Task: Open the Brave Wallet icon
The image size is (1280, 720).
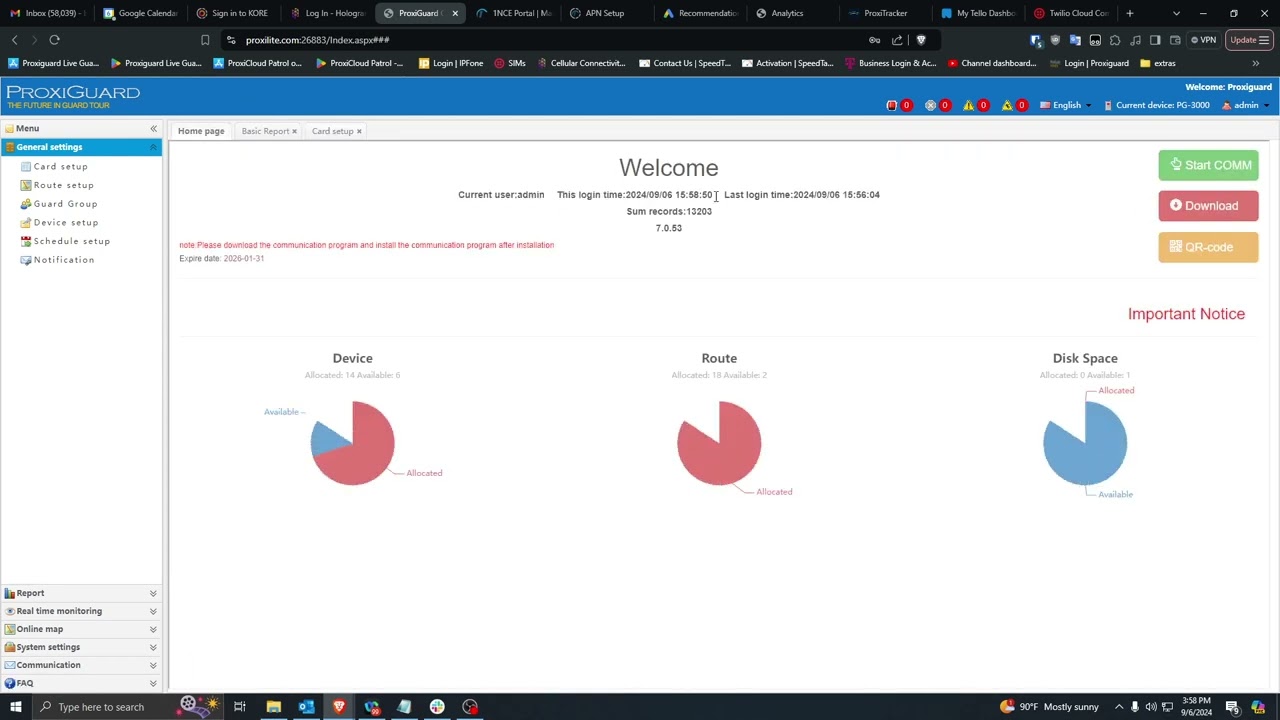Action: point(1175,40)
